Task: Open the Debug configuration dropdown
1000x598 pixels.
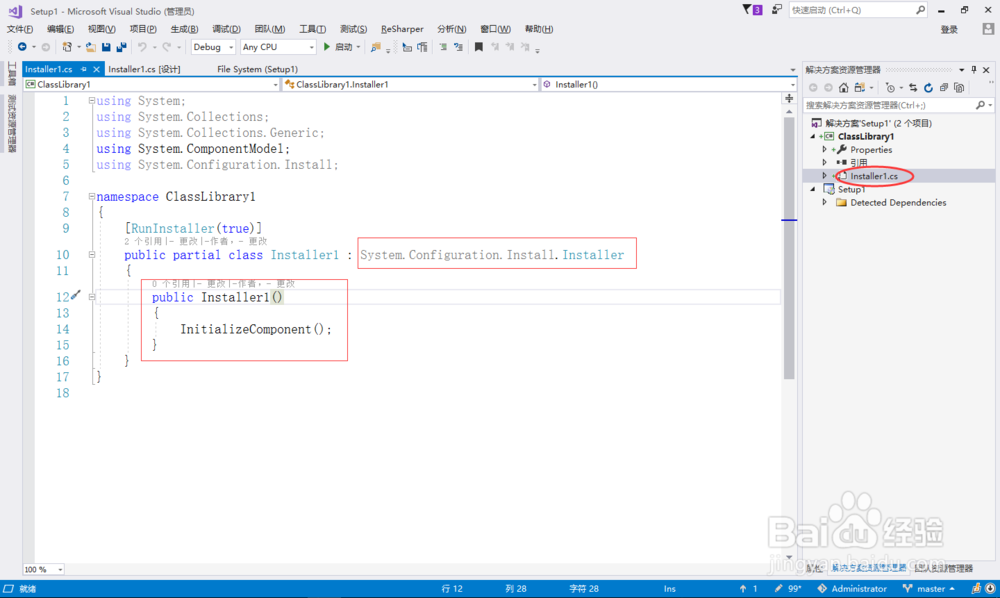Action: 213,47
